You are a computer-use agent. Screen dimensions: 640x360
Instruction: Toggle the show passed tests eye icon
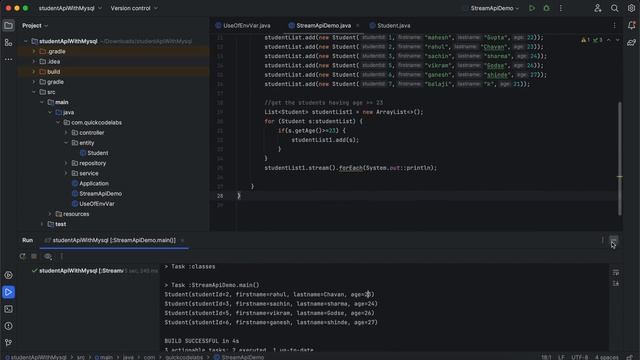[x=48, y=256]
